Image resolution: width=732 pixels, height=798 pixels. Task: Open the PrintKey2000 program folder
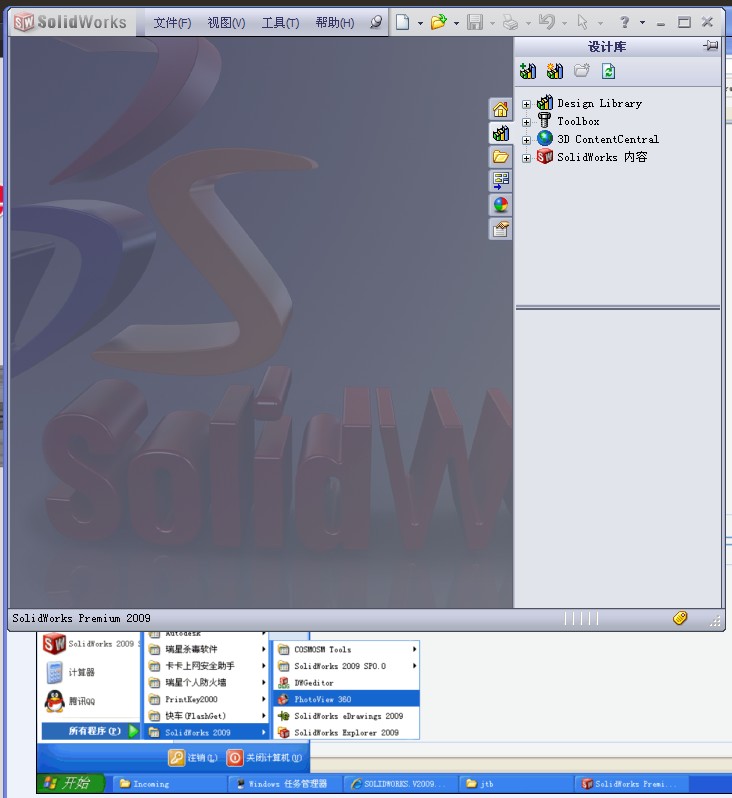pyautogui.click(x=207, y=699)
